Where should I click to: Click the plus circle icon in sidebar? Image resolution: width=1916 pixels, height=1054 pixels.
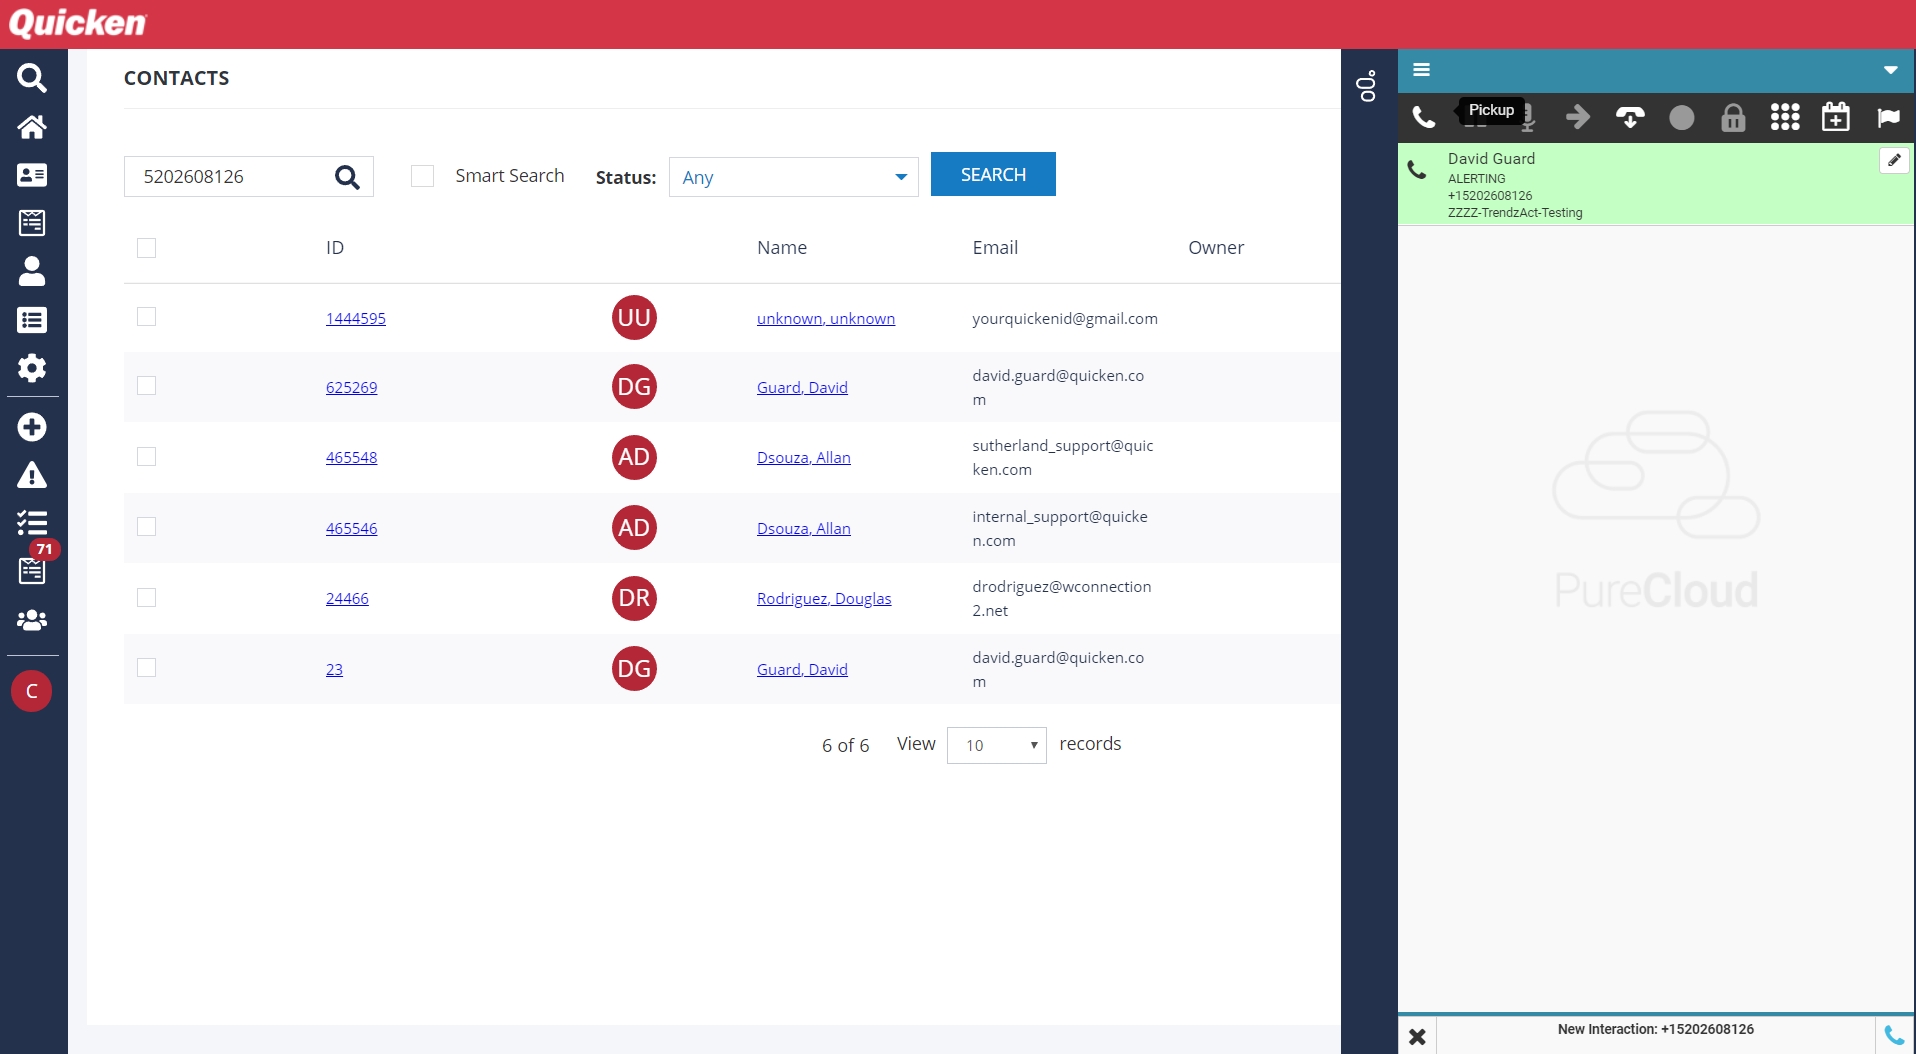click(x=32, y=427)
